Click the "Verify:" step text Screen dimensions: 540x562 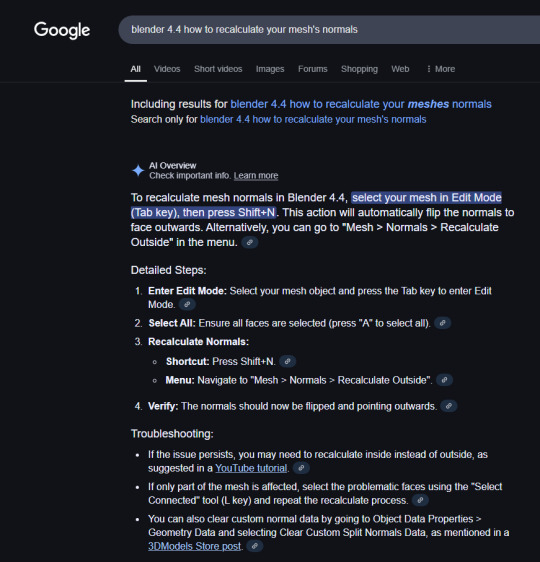[x=163, y=406]
